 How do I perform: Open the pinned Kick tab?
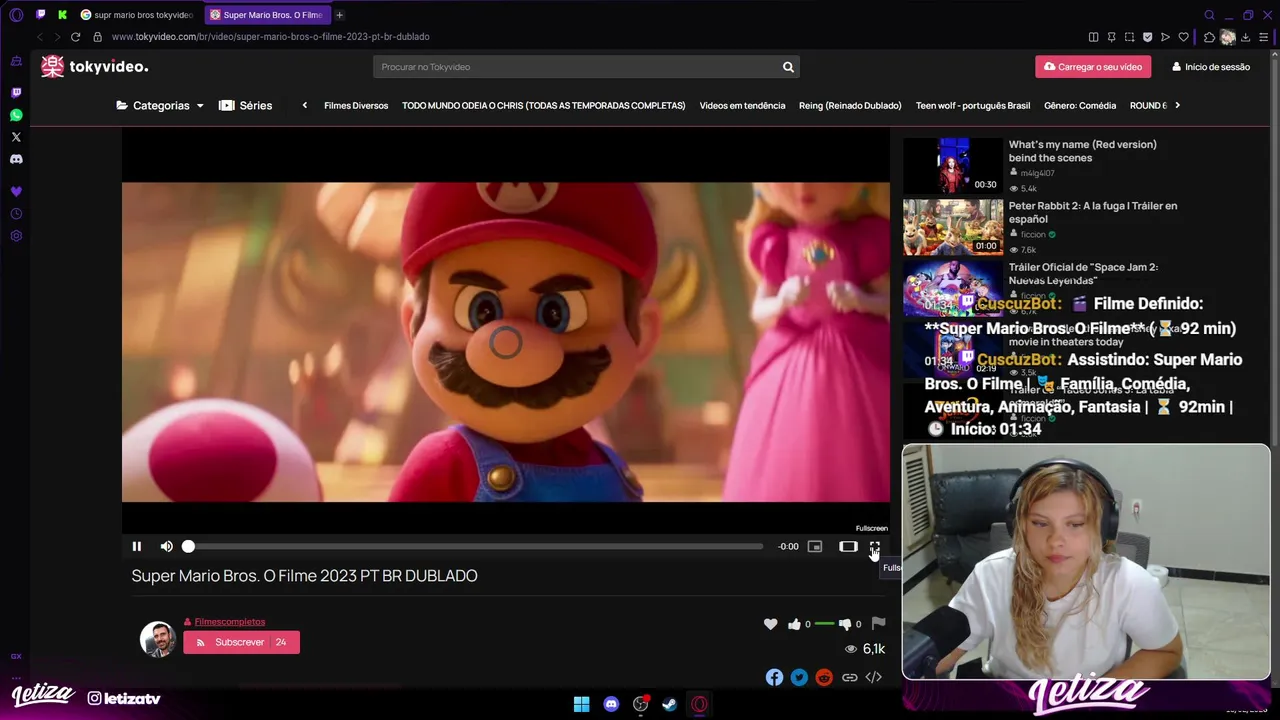pyautogui.click(x=62, y=15)
